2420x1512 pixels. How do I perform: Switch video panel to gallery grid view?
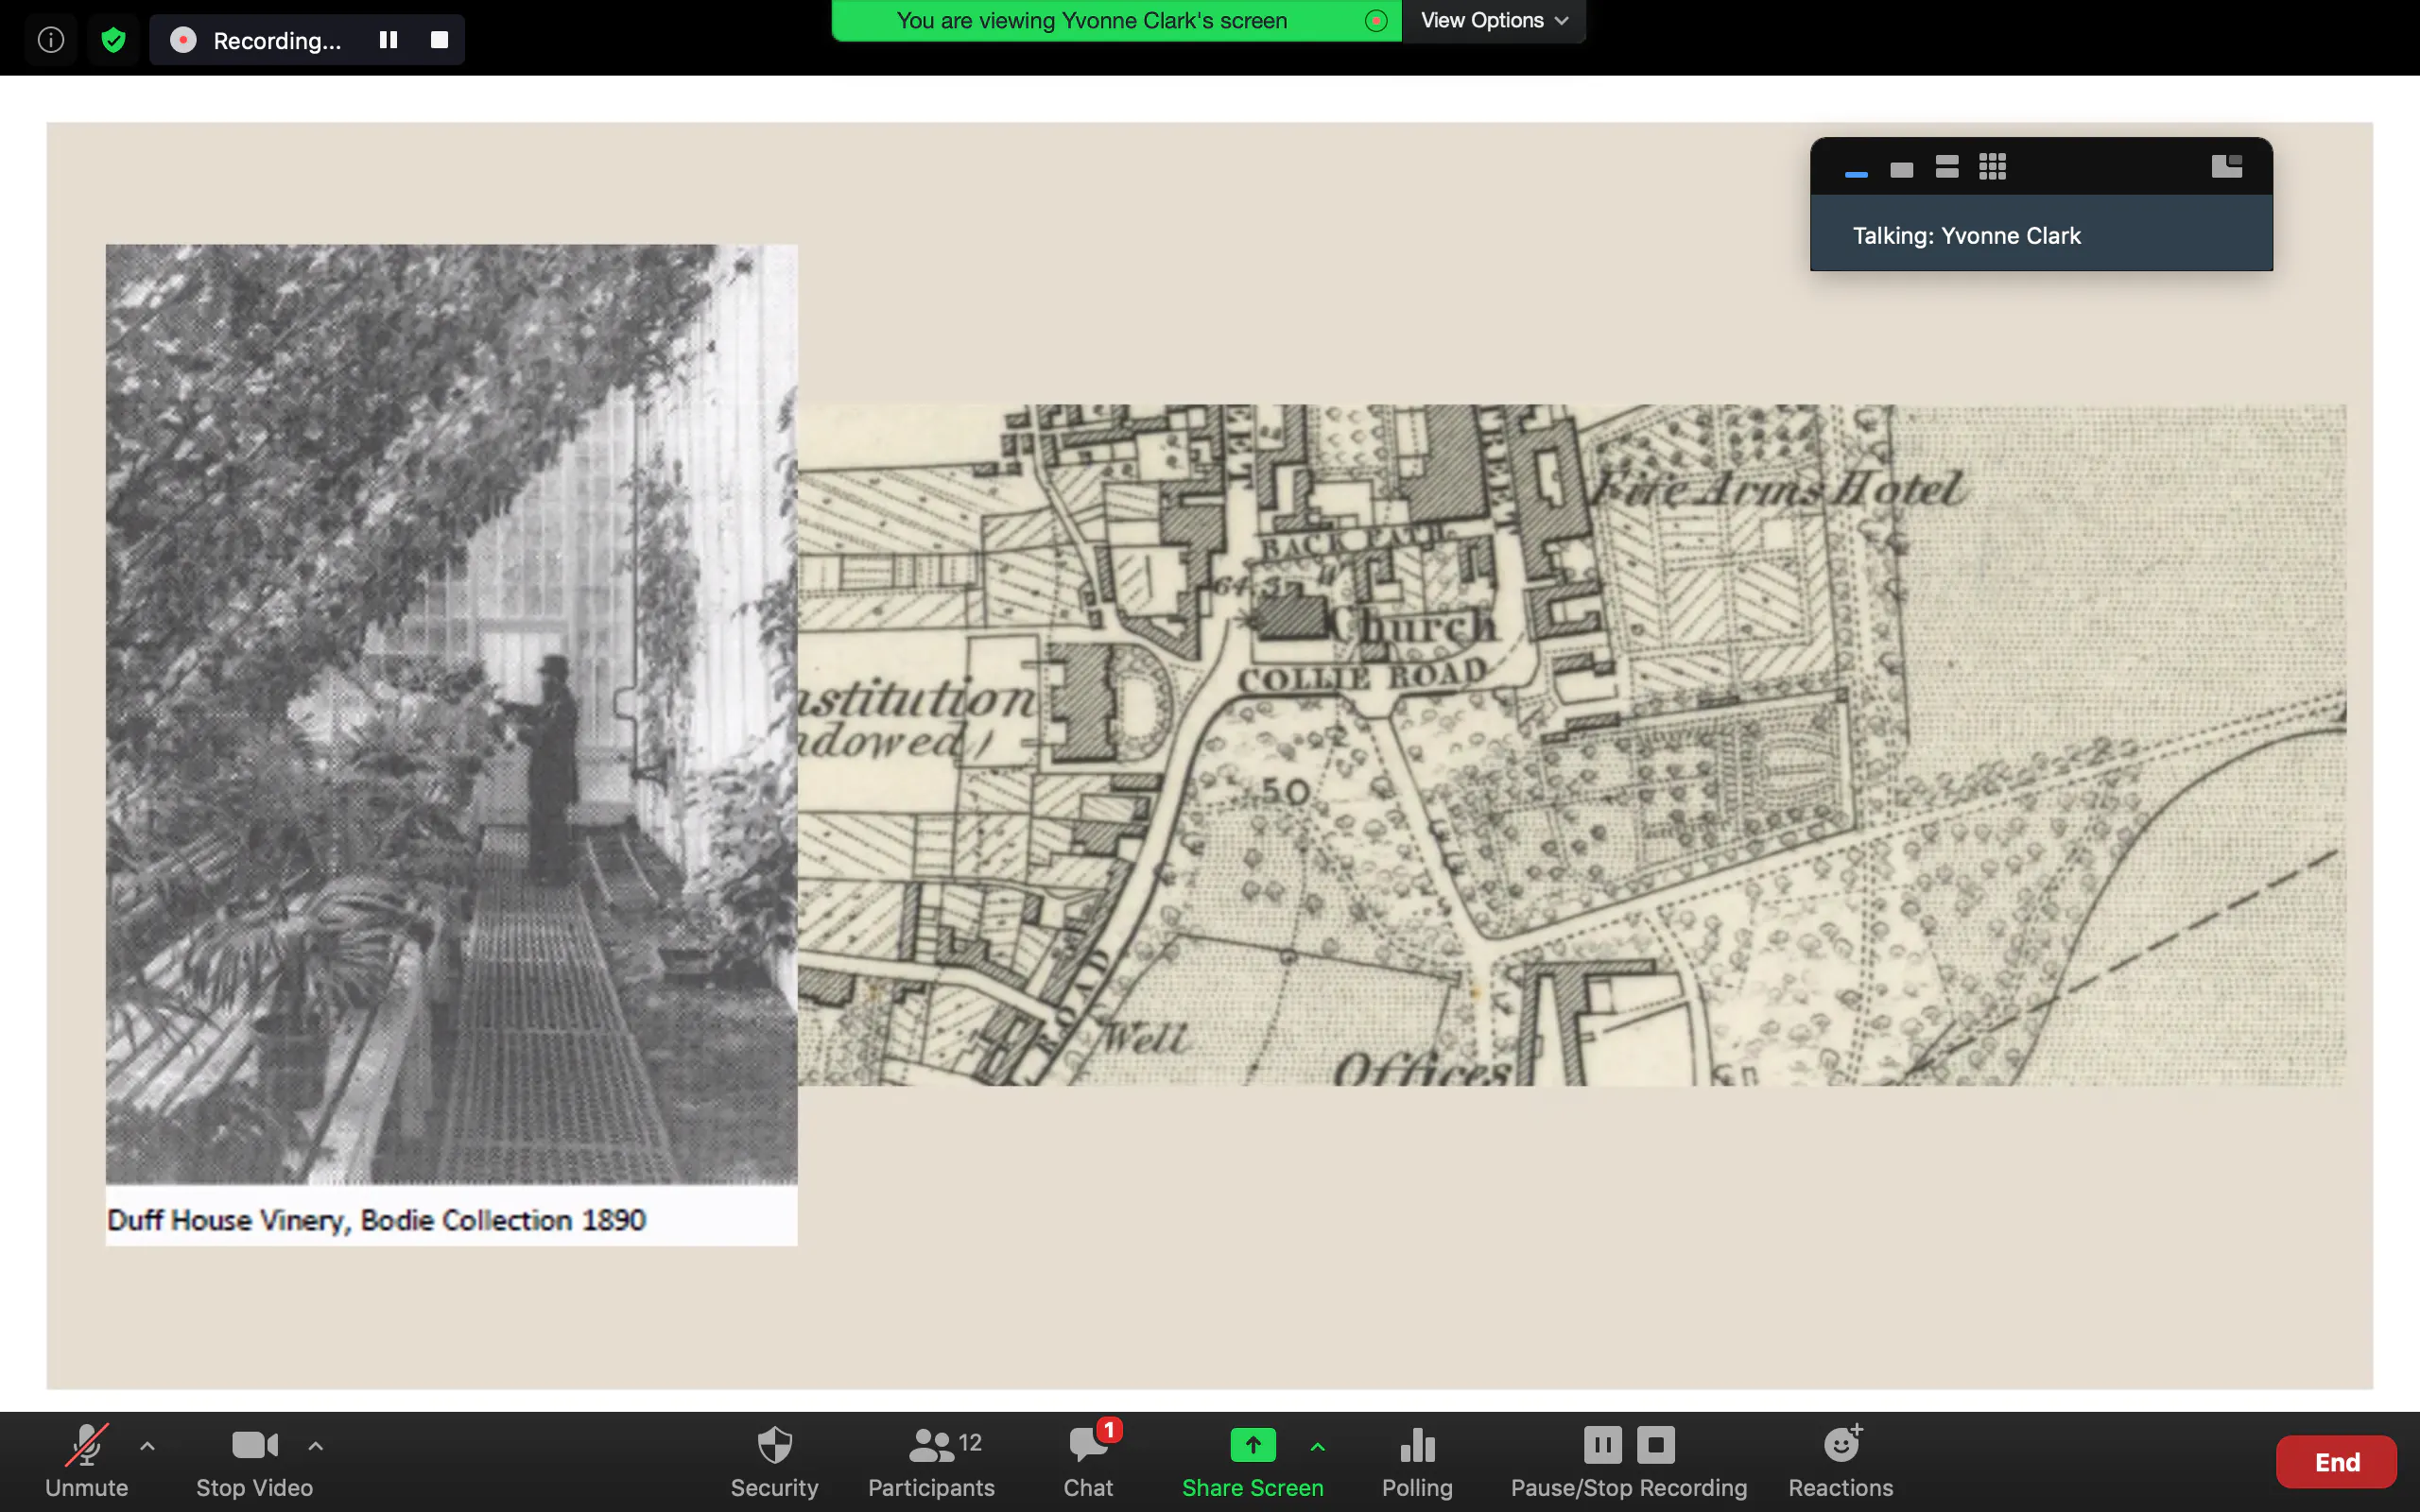(x=1992, y=167)
